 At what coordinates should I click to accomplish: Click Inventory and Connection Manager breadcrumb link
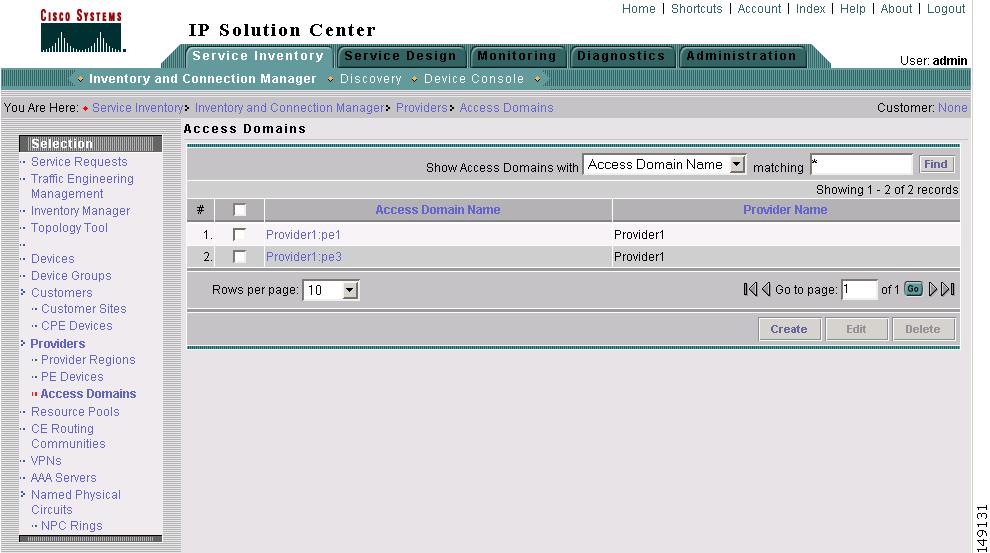289,108
